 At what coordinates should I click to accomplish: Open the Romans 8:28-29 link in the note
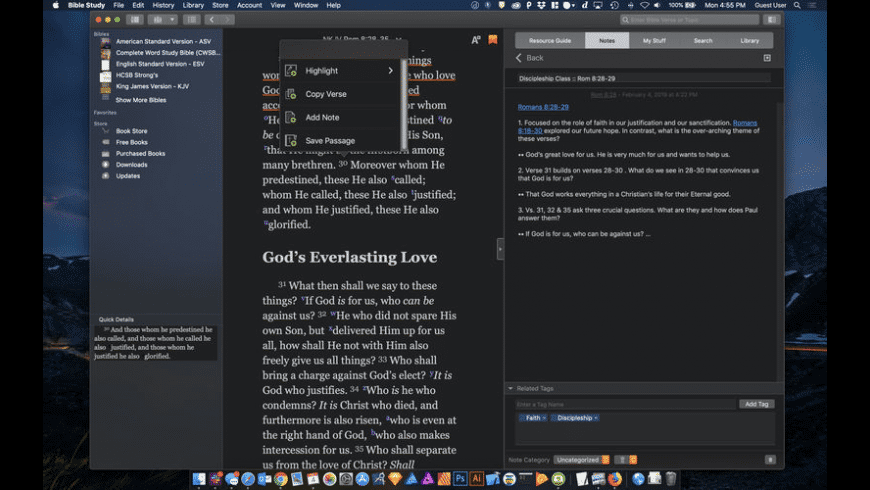(x=543, y=107)
